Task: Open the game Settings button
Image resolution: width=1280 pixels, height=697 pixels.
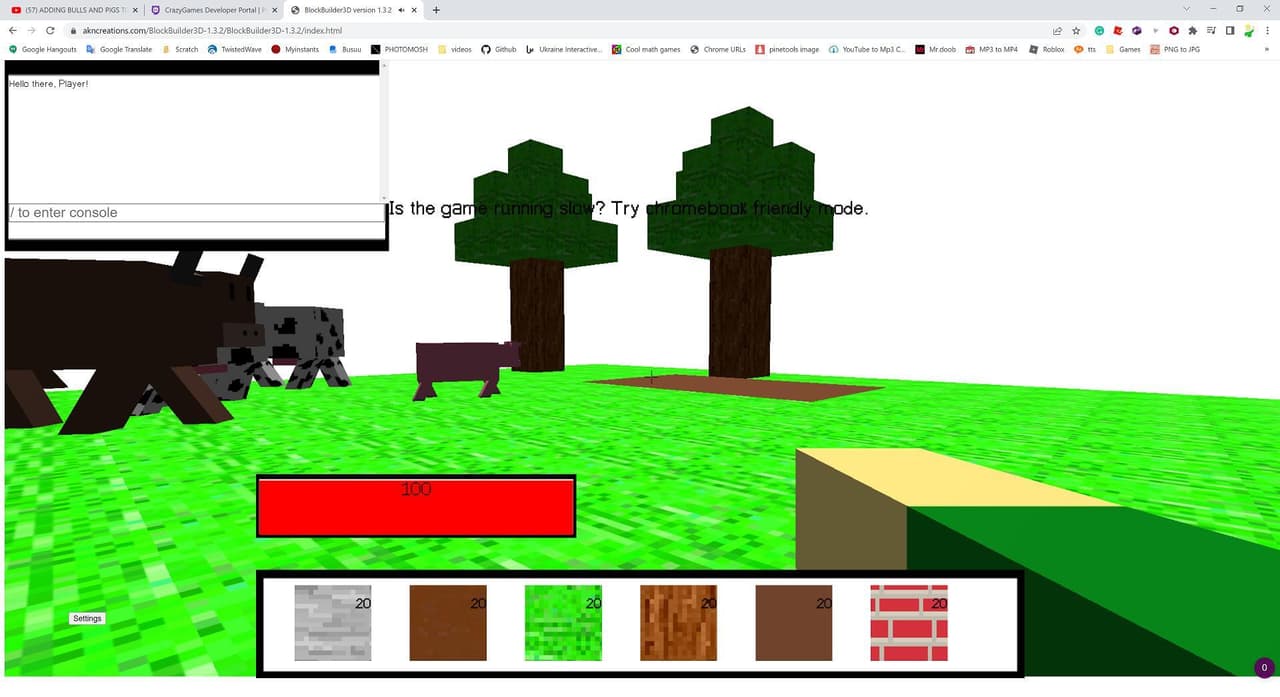Action: tap(87, 618)
